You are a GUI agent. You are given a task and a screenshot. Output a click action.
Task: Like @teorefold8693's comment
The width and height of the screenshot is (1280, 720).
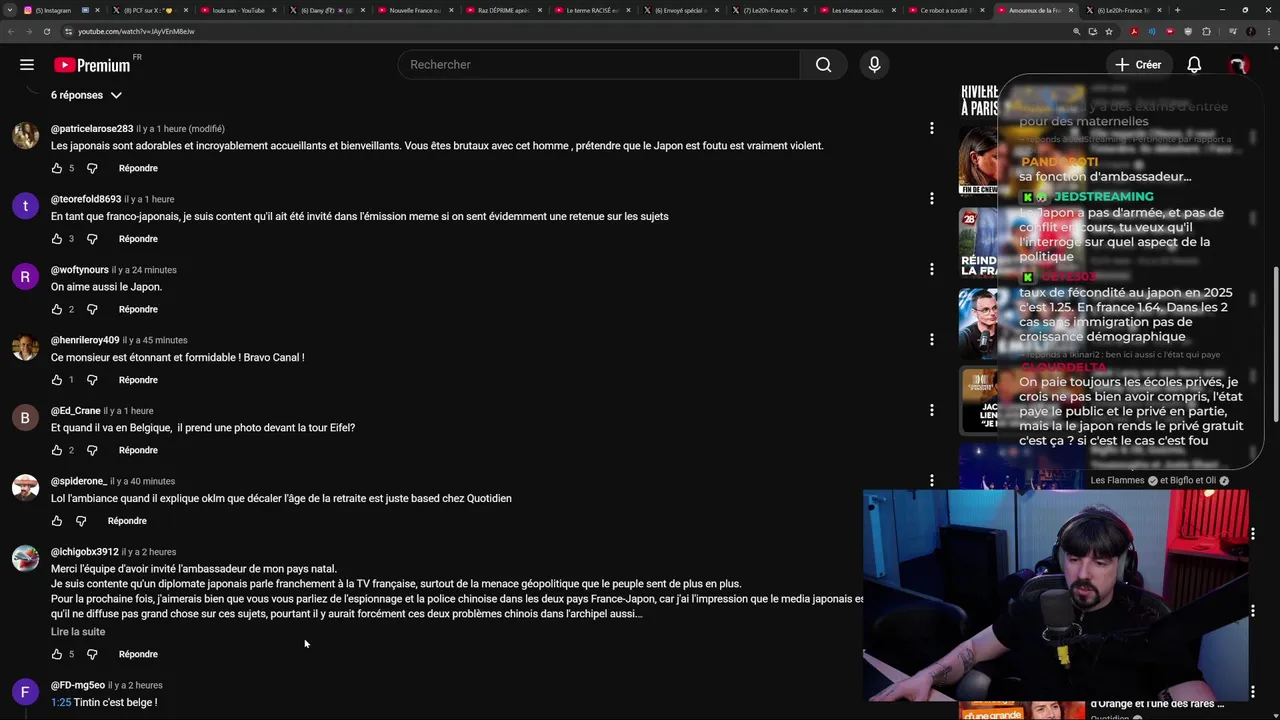point(57,239)
